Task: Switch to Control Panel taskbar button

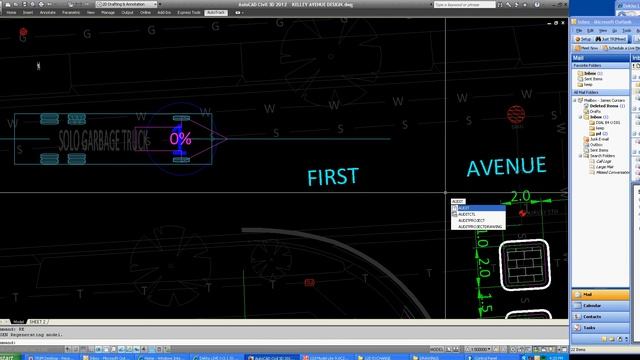Action: pos(492,358)
